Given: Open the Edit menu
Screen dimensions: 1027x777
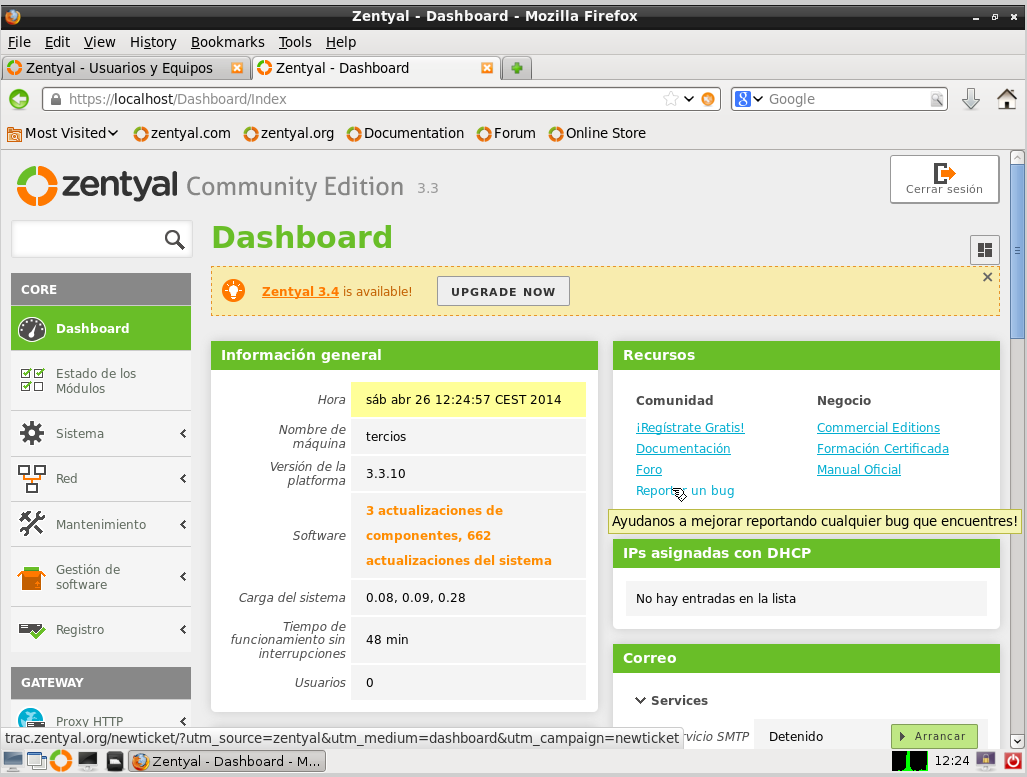Looking at the screenshot, I should tap(57, 42).
